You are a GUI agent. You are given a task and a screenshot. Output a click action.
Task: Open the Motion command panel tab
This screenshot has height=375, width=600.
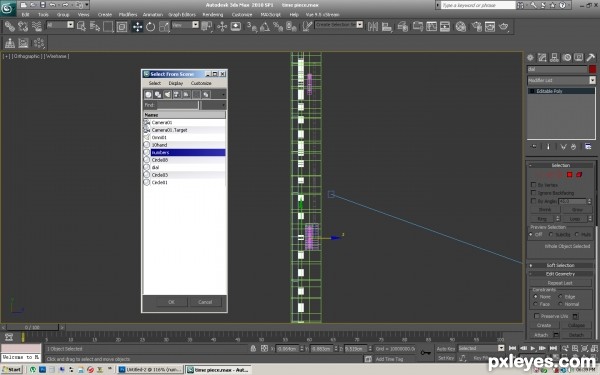pos(566,58)
